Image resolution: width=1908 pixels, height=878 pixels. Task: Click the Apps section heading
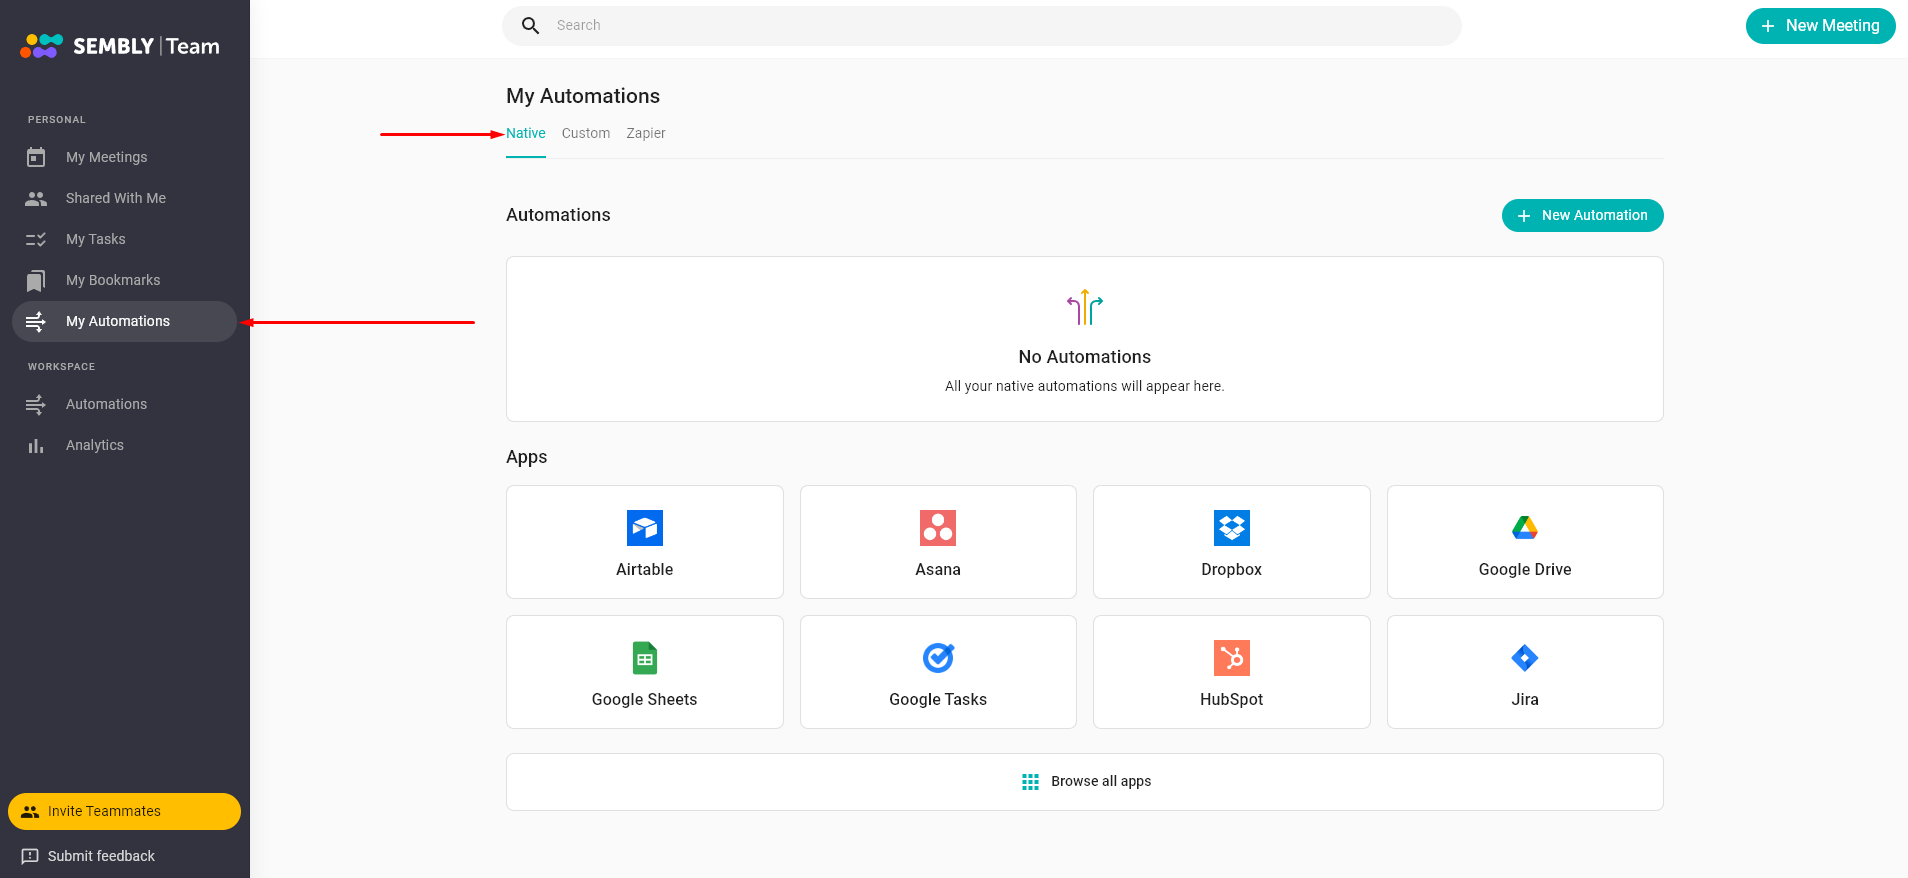pyautogui.click(x=527, y=457)
